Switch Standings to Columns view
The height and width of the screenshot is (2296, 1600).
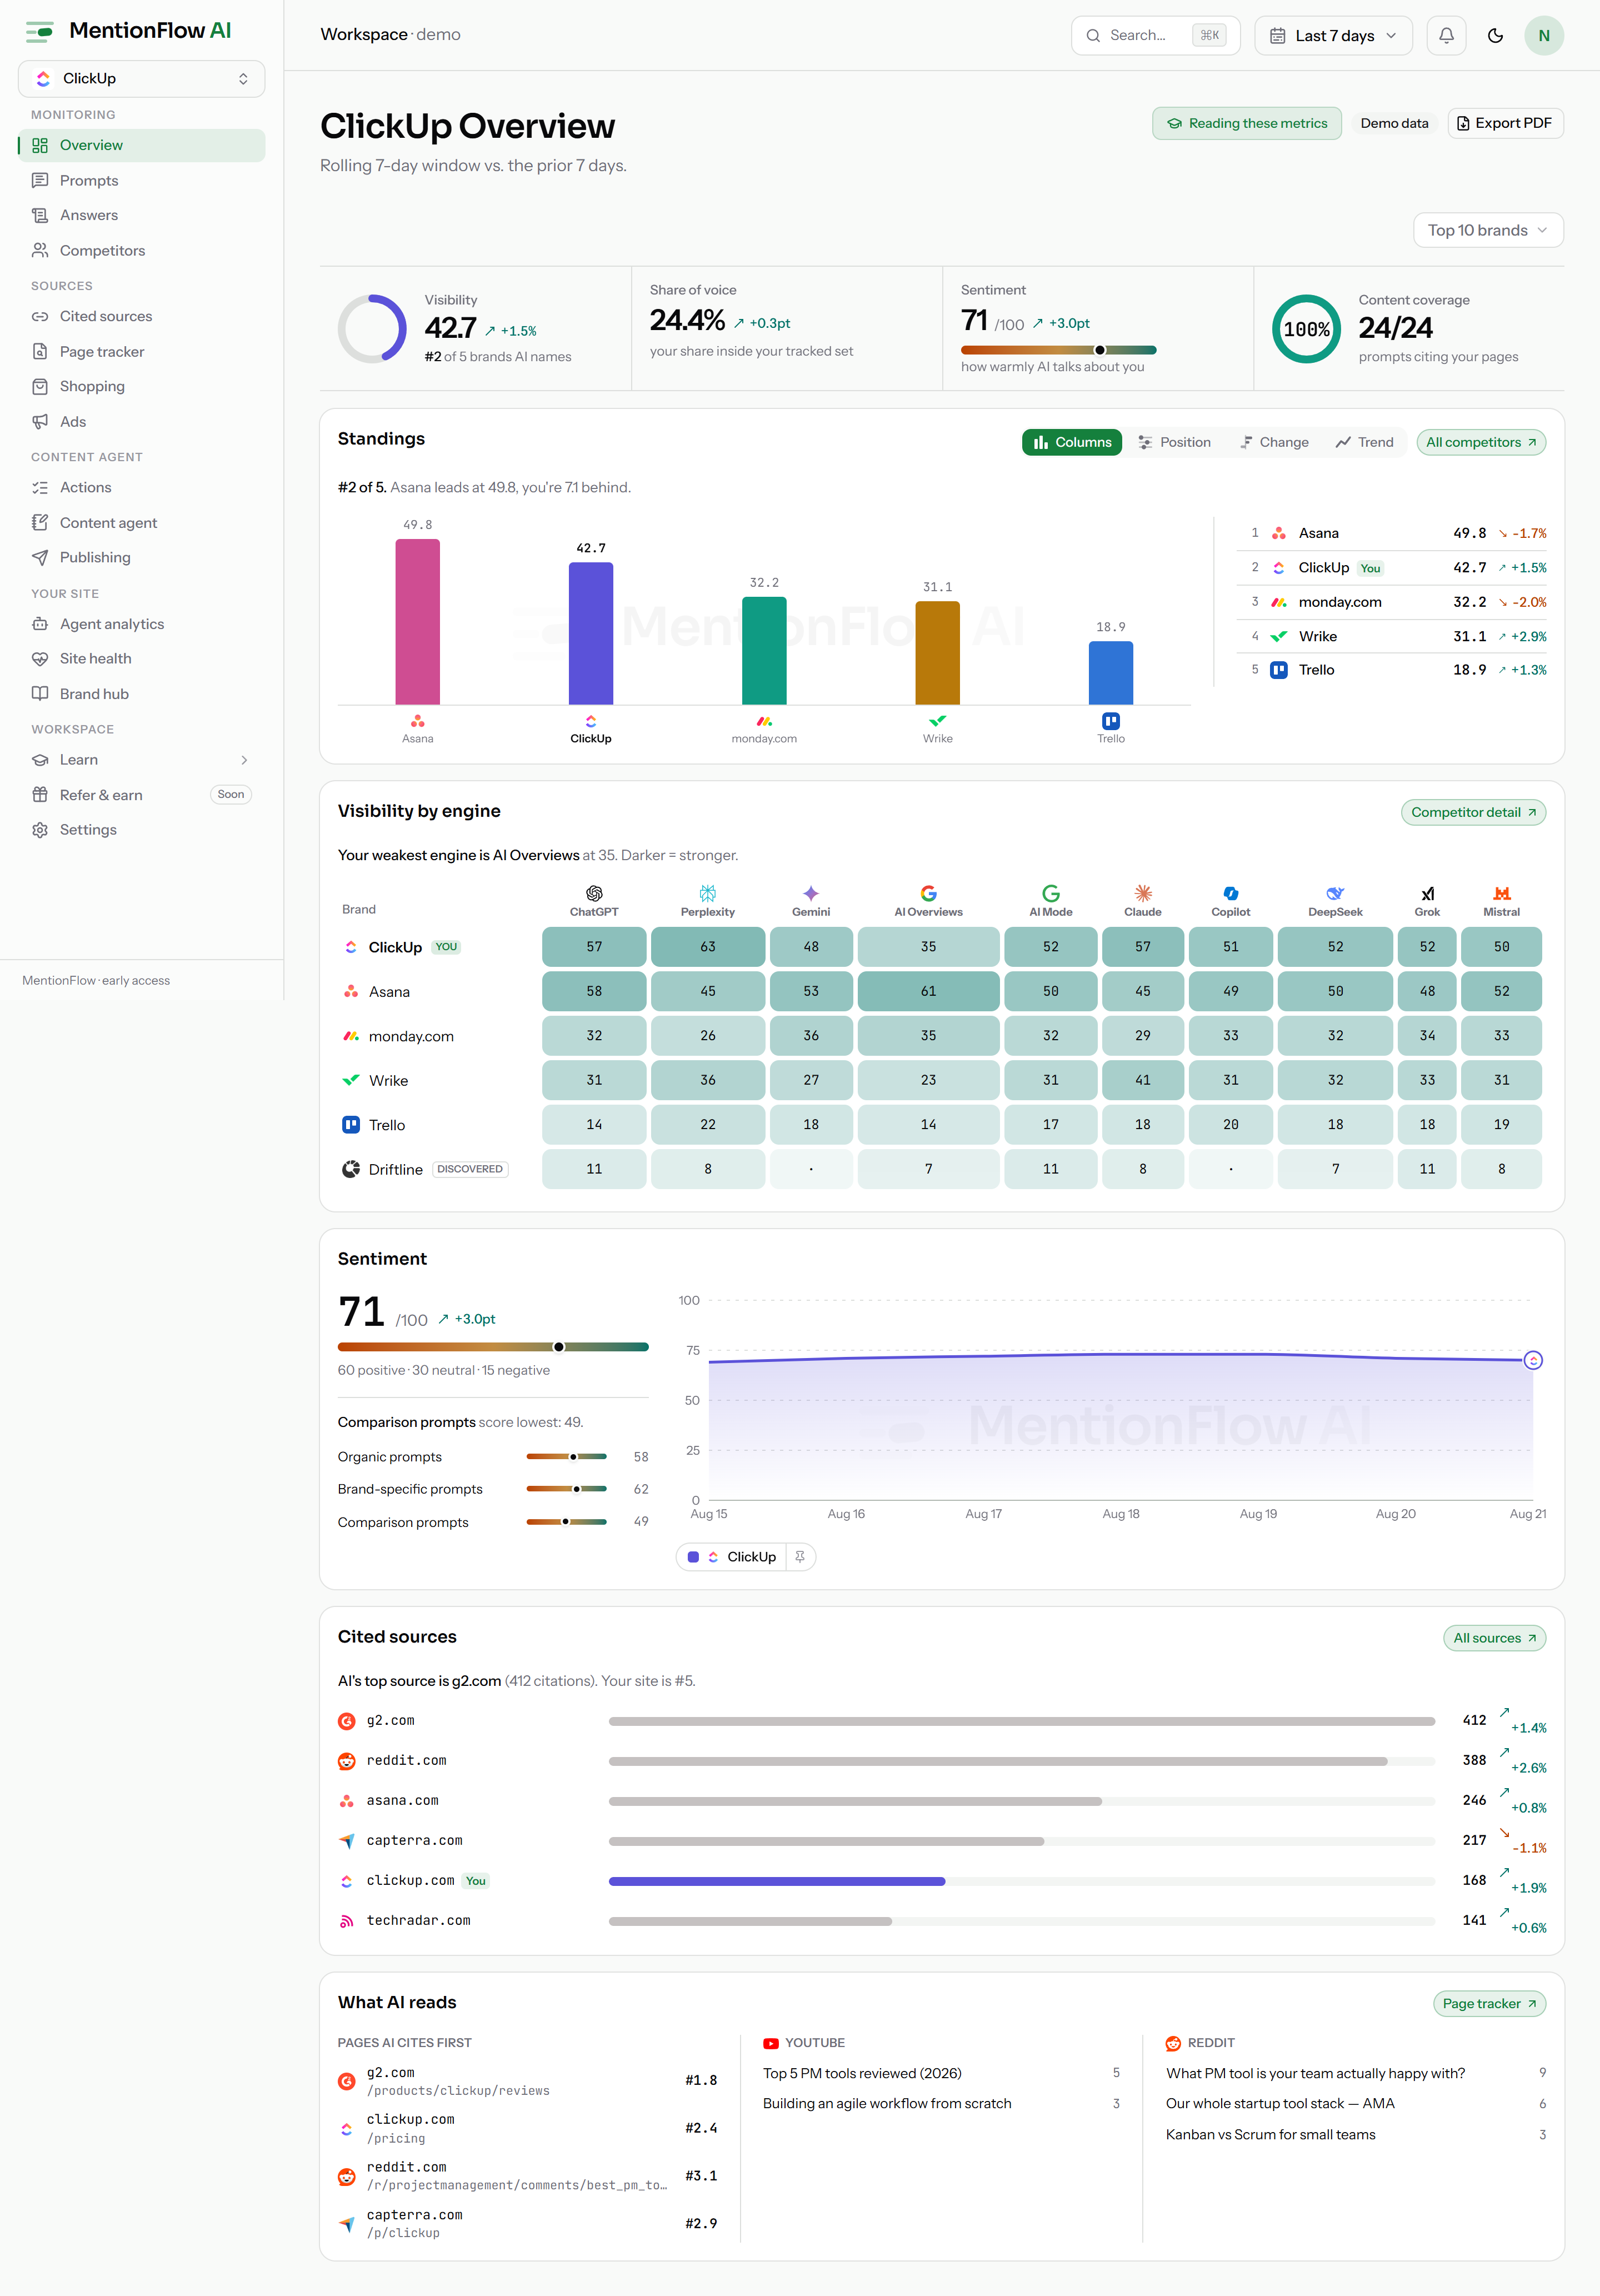[x=1072, y=442]
